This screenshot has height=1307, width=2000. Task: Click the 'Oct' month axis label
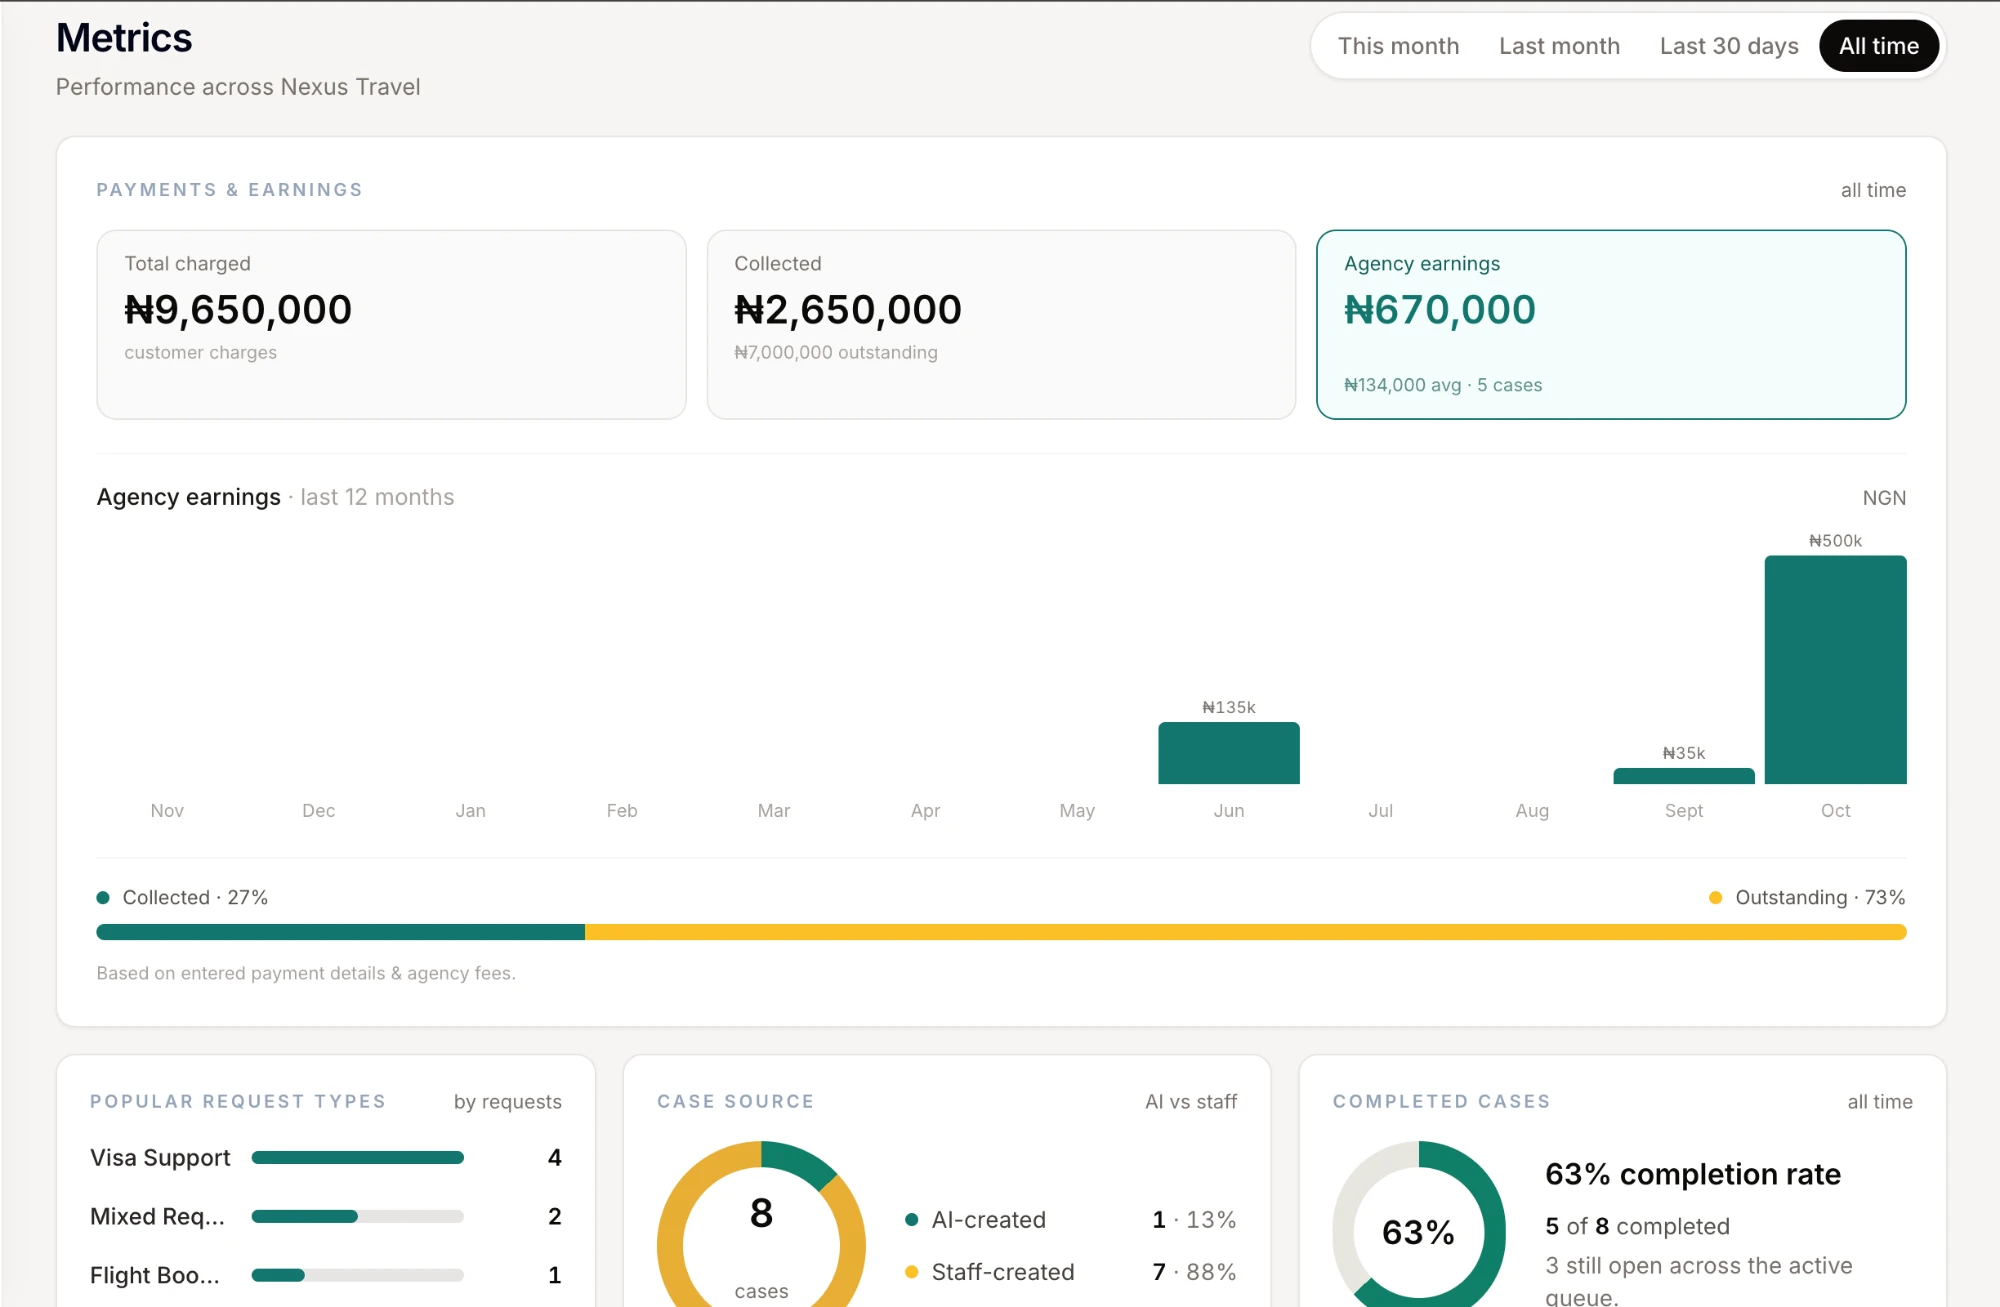click(1835, 811)
